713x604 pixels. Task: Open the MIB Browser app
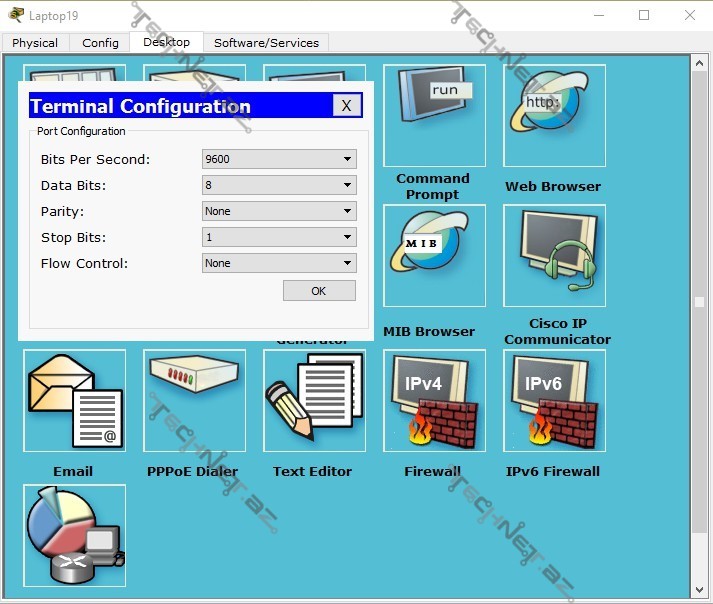pos(434,256)
